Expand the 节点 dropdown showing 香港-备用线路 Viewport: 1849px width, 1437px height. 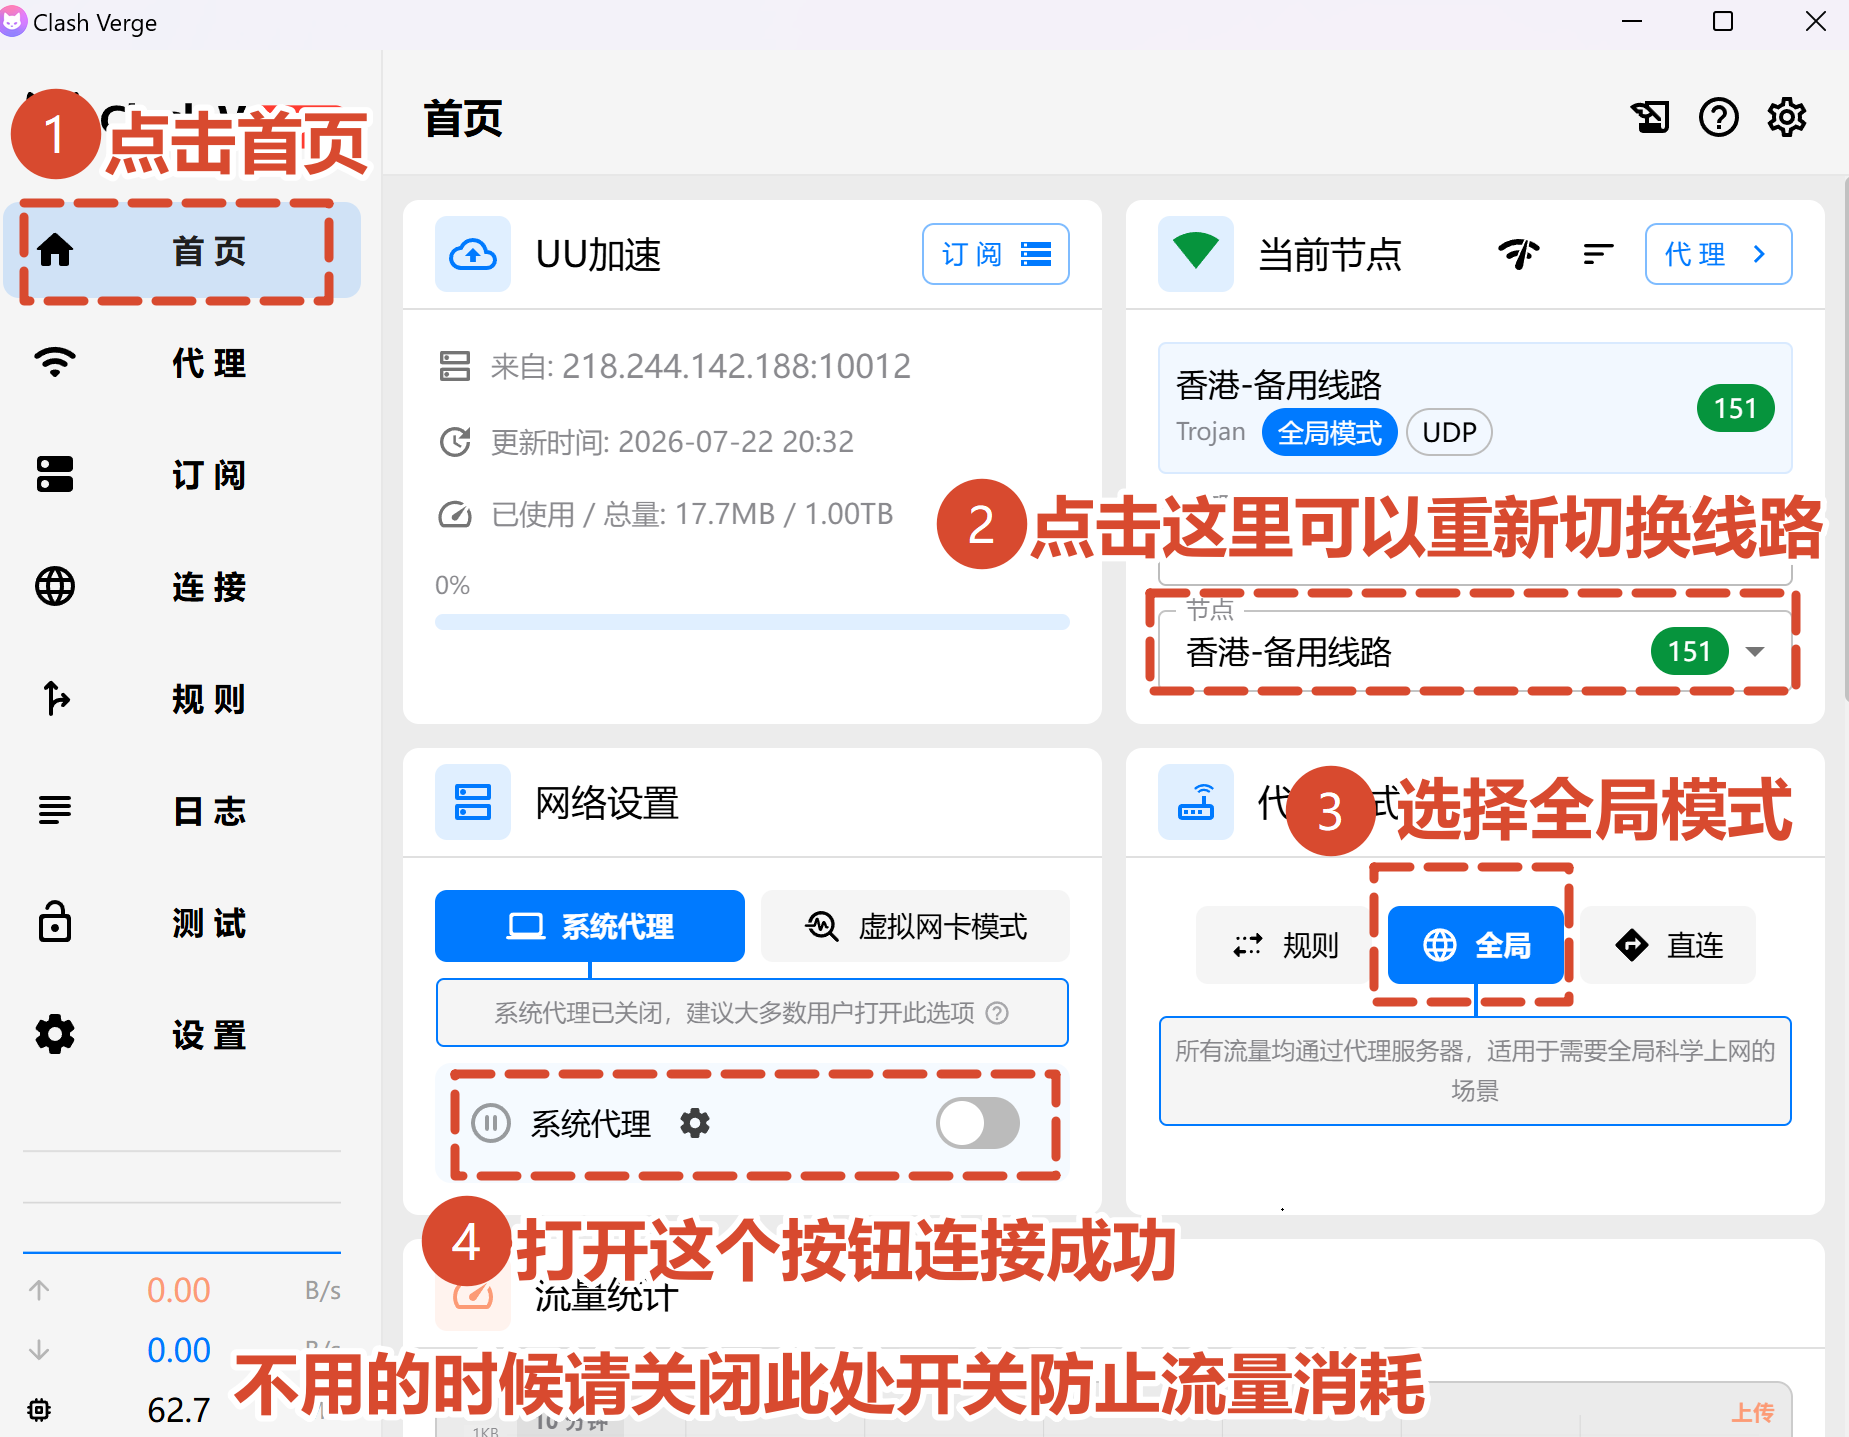pos(1474,651)
